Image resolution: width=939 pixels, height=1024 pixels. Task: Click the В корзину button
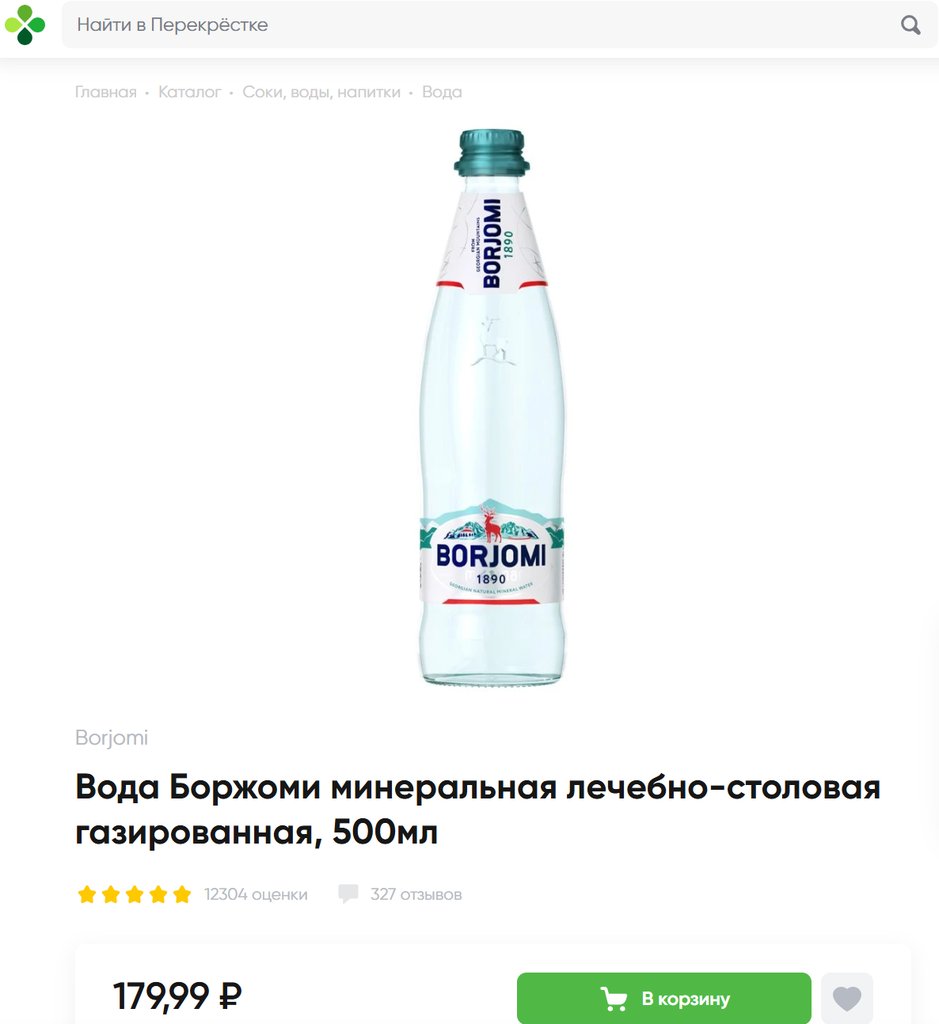click(663, 998)
